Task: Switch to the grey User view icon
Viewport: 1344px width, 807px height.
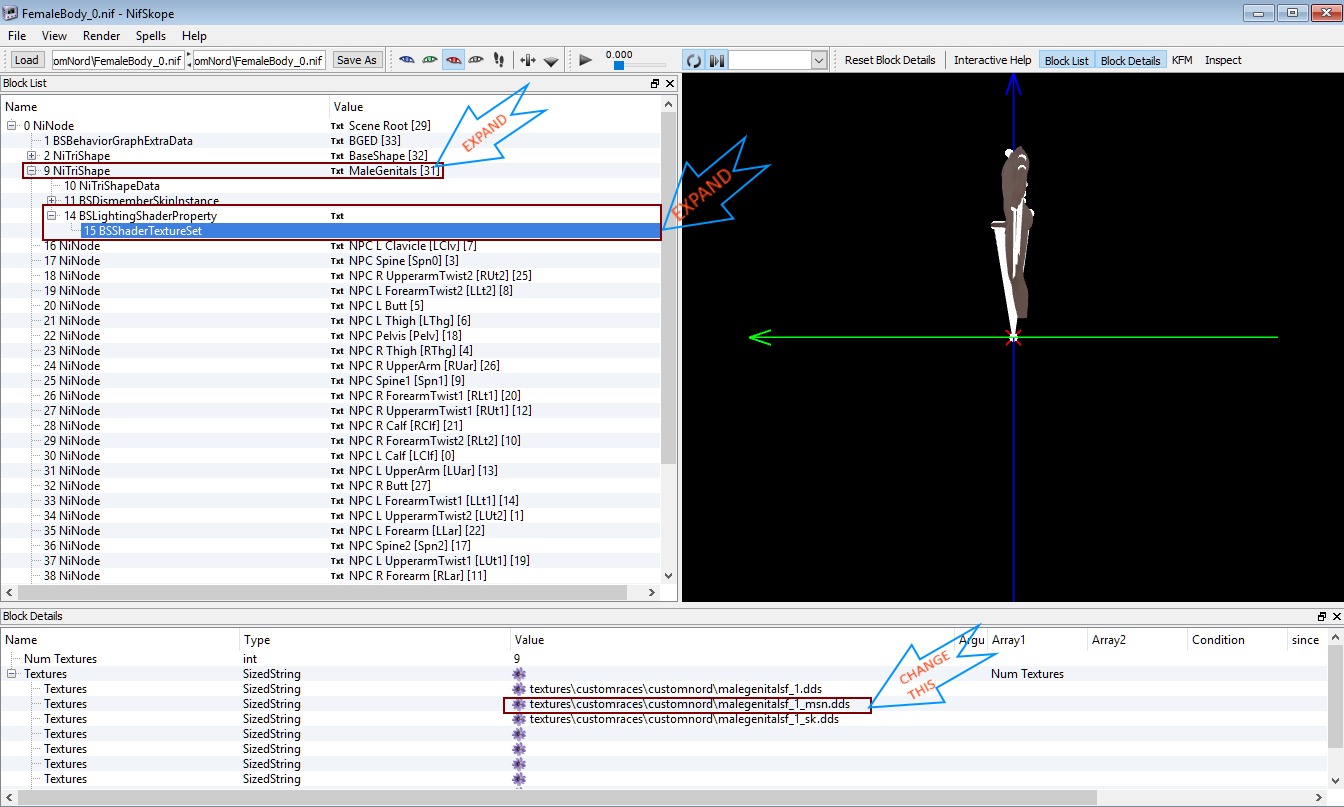Action: 477,60
